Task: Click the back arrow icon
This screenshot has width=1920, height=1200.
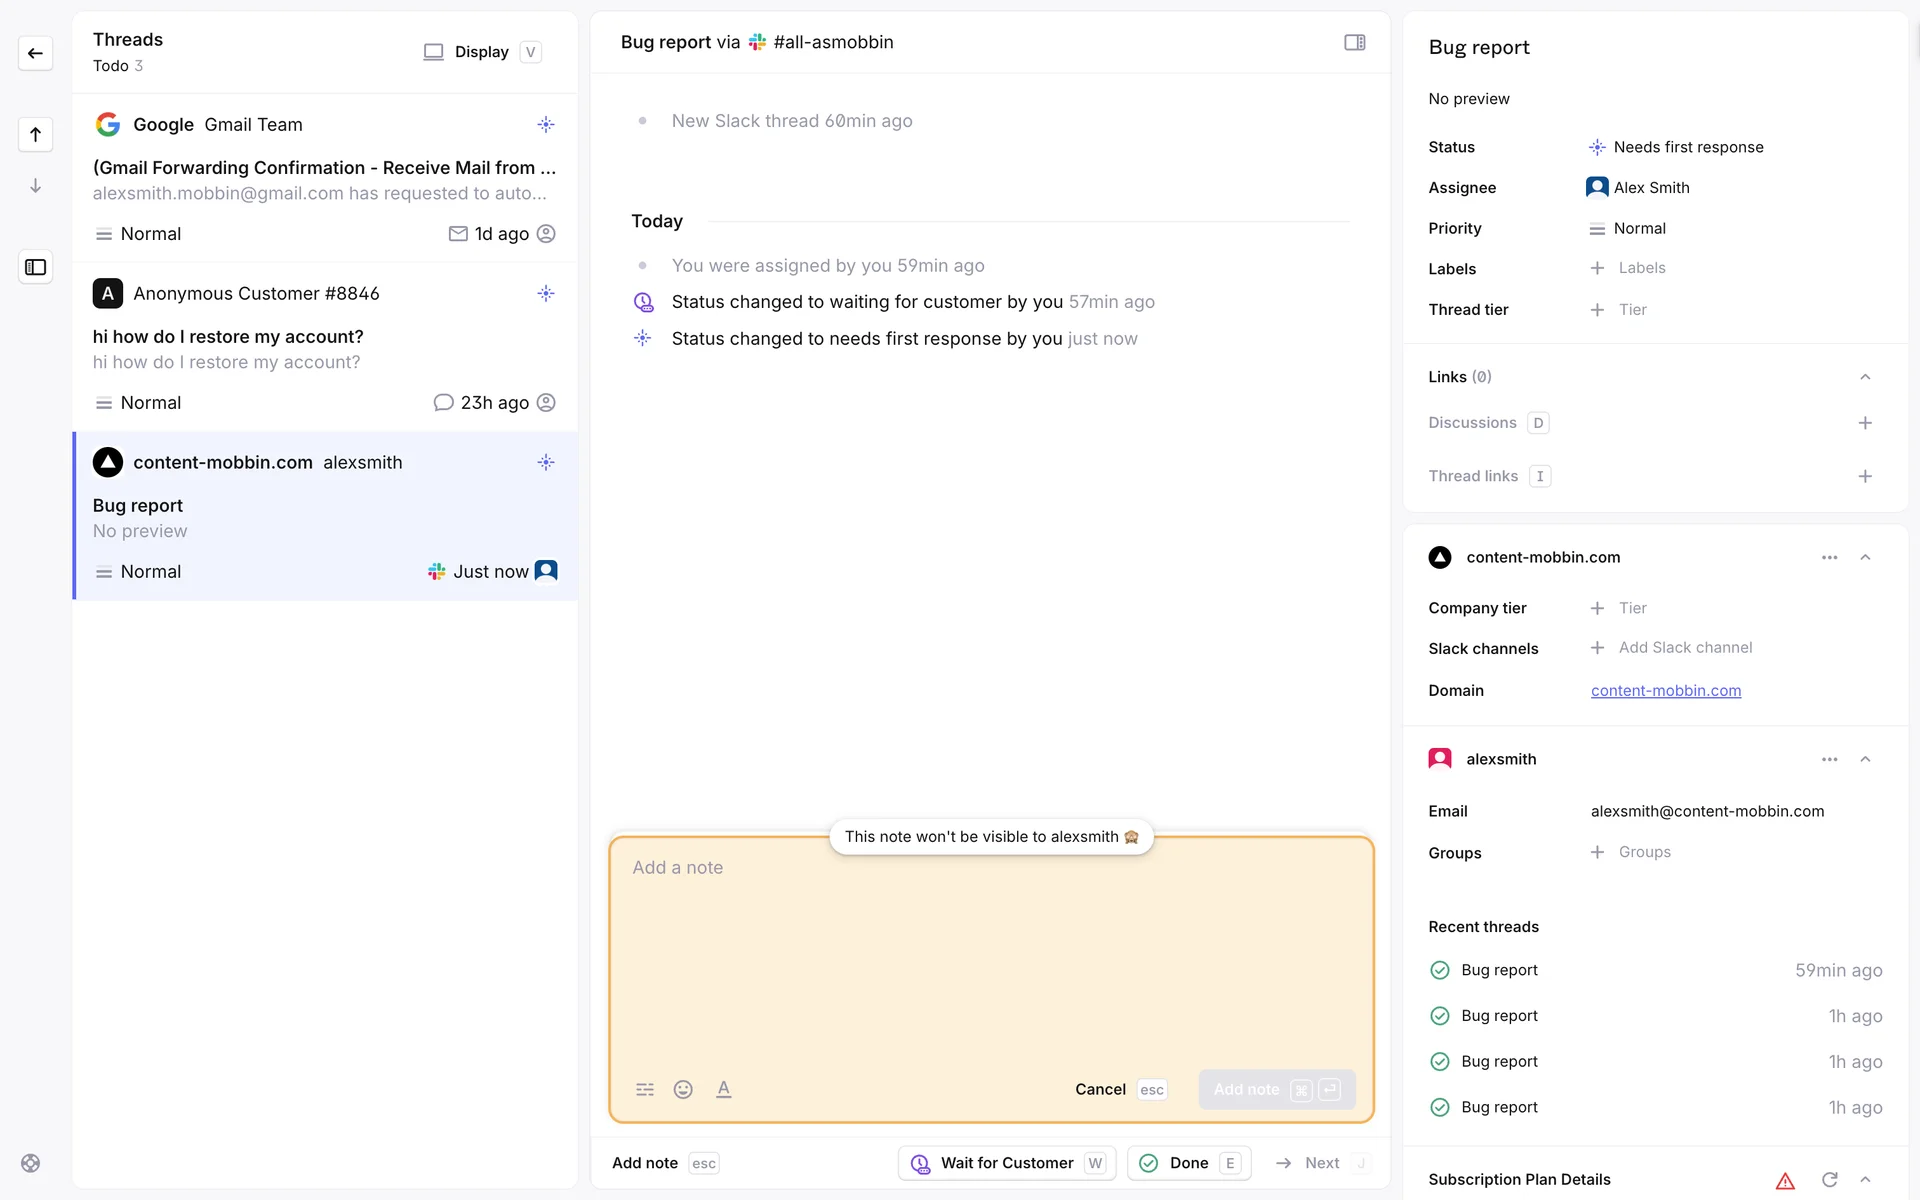Action: point(35,53)
